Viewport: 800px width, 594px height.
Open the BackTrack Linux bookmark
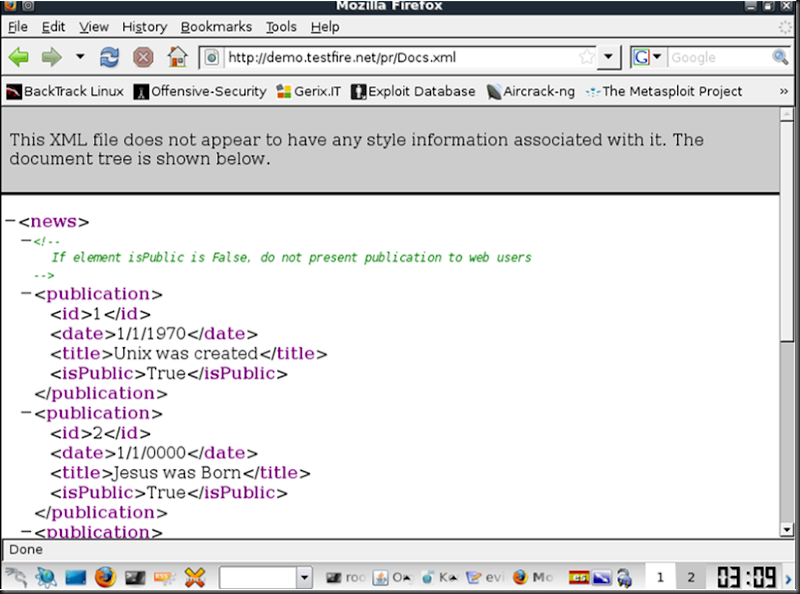tap(65, 91)
